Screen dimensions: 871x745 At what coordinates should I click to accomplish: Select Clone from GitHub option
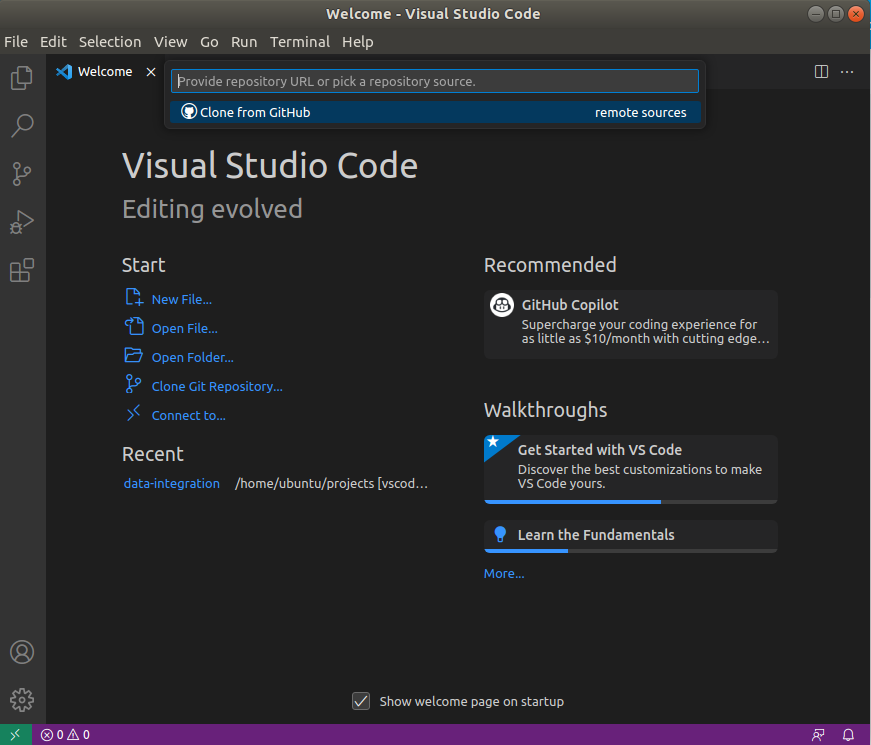pos(435,112)
